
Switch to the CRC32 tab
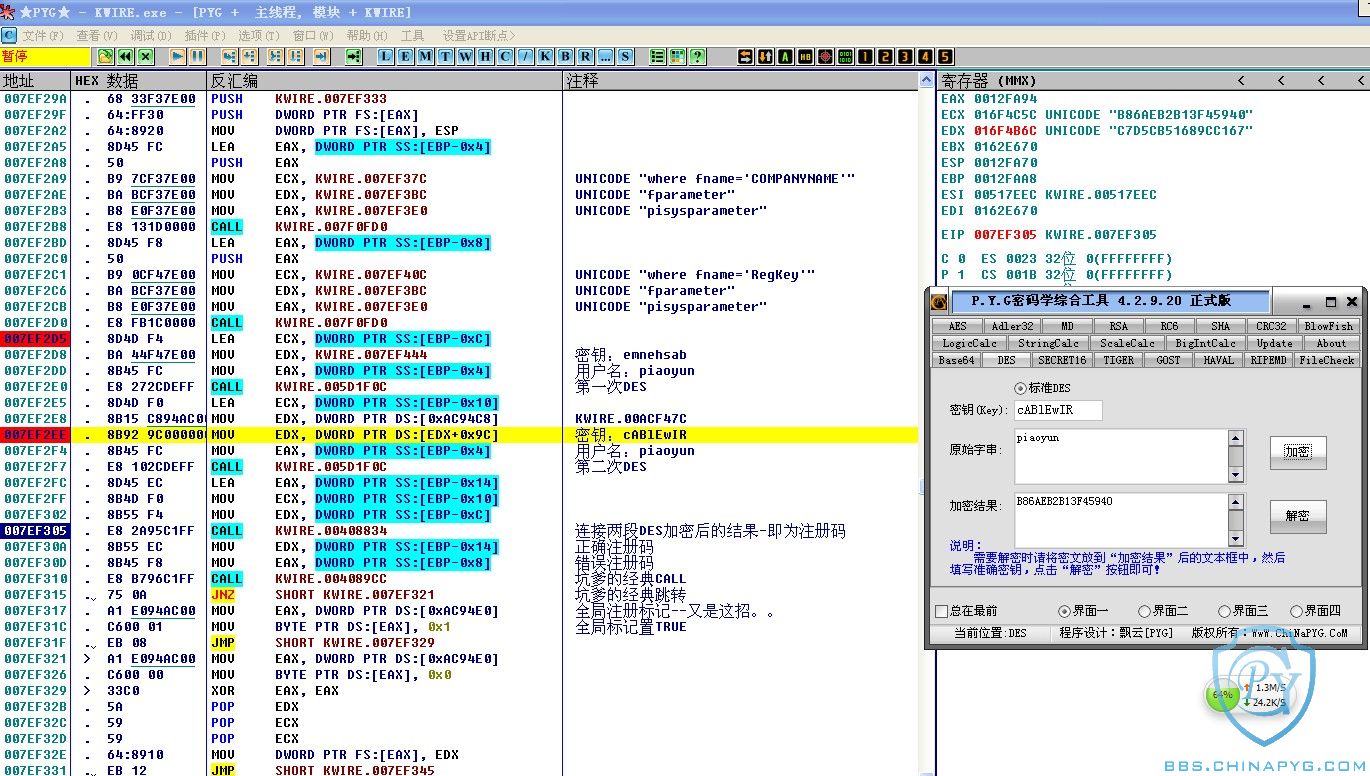[x=1272, y=326]
